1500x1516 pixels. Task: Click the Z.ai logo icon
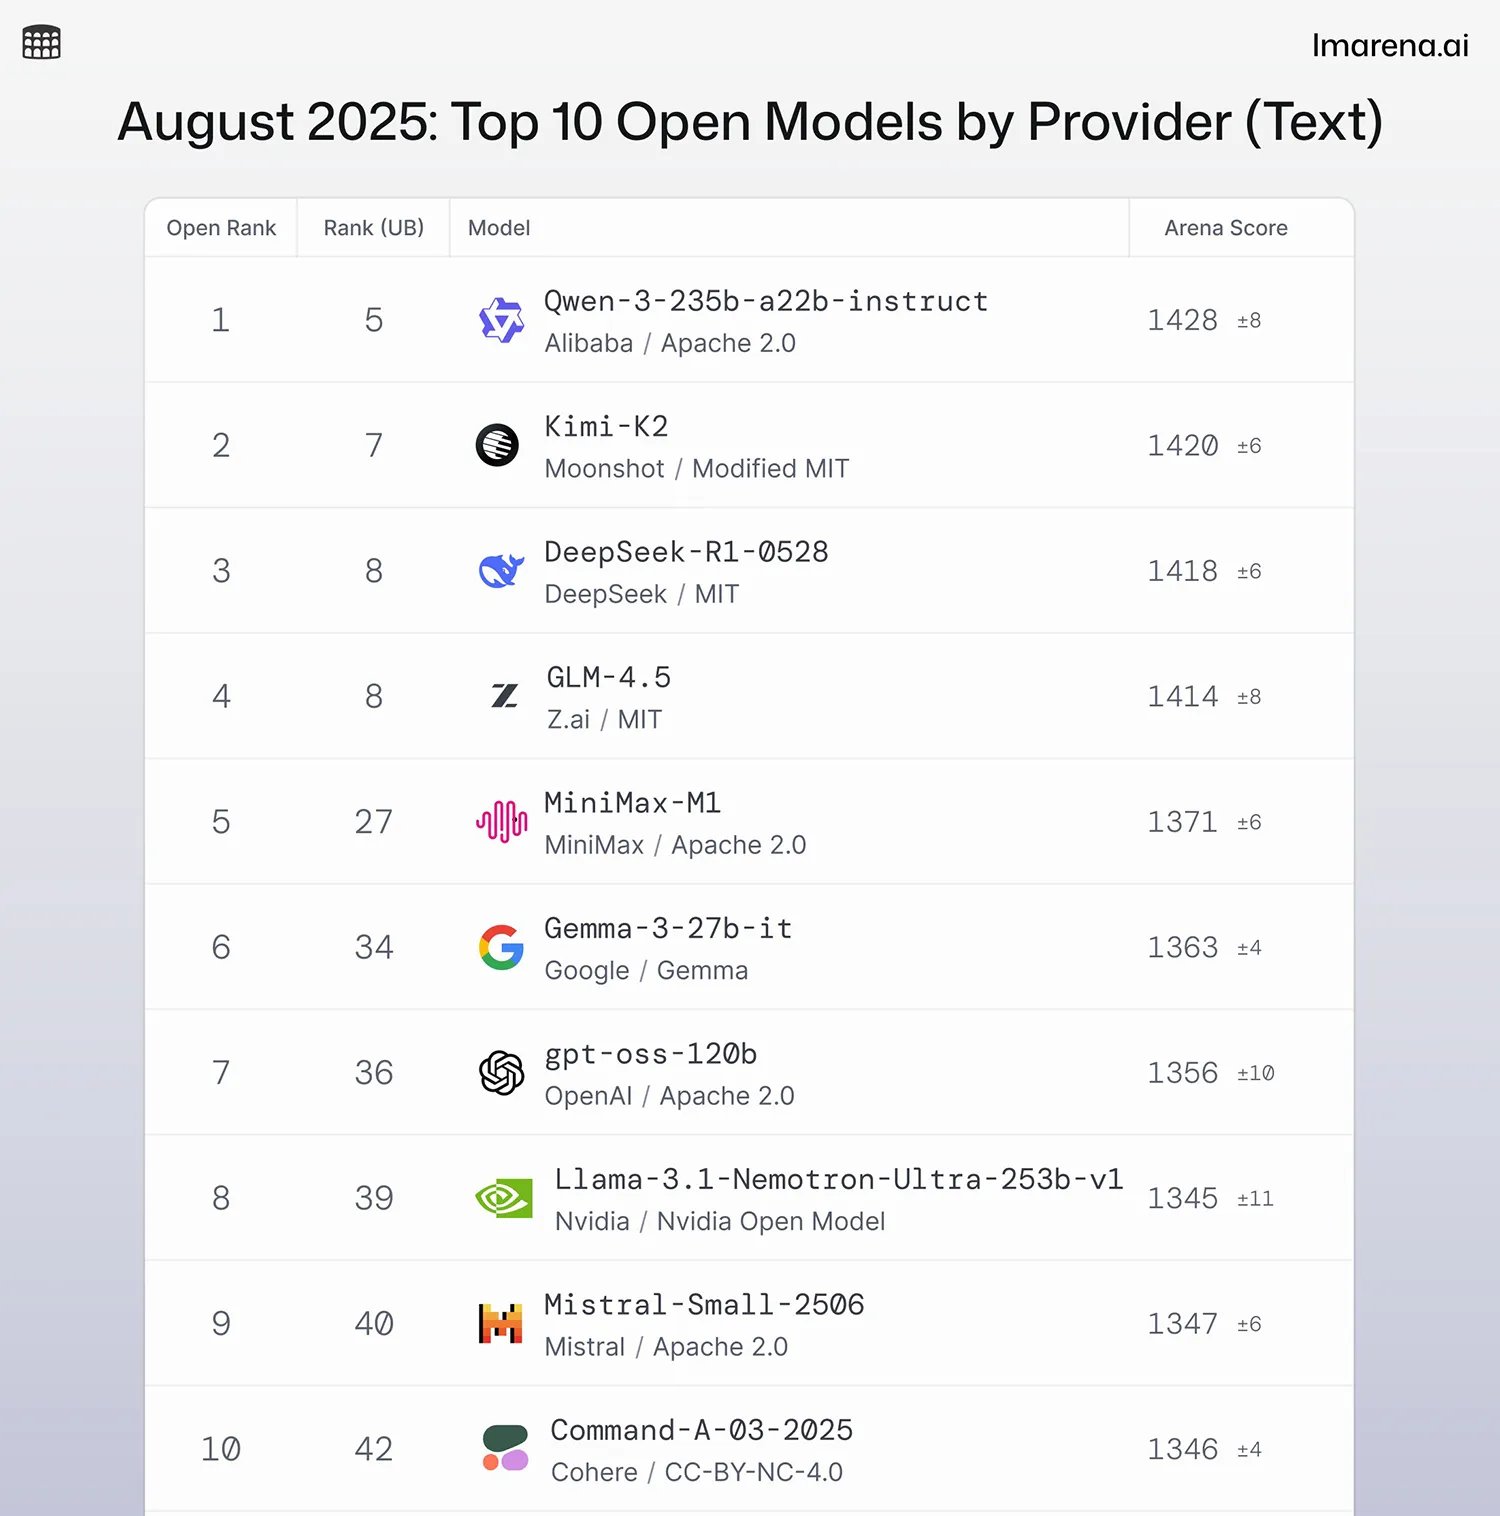click(x=505, y=696)
